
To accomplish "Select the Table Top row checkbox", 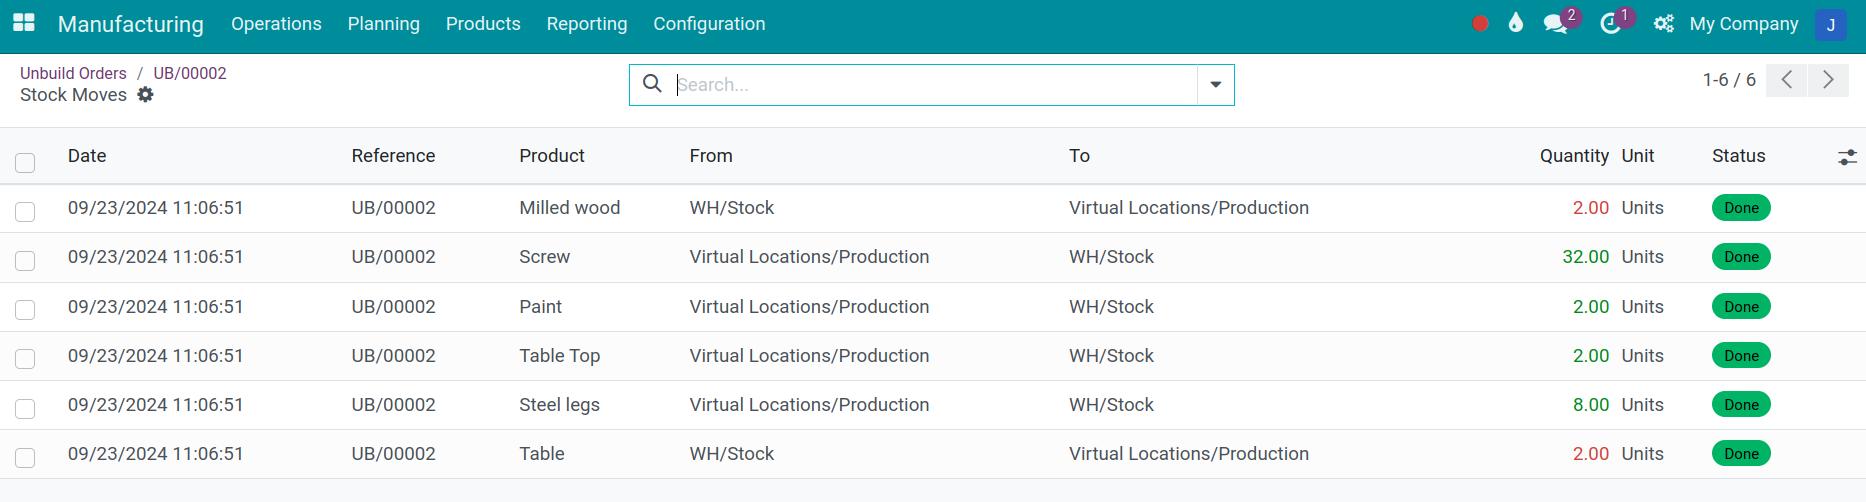I will tap(25, 358).
